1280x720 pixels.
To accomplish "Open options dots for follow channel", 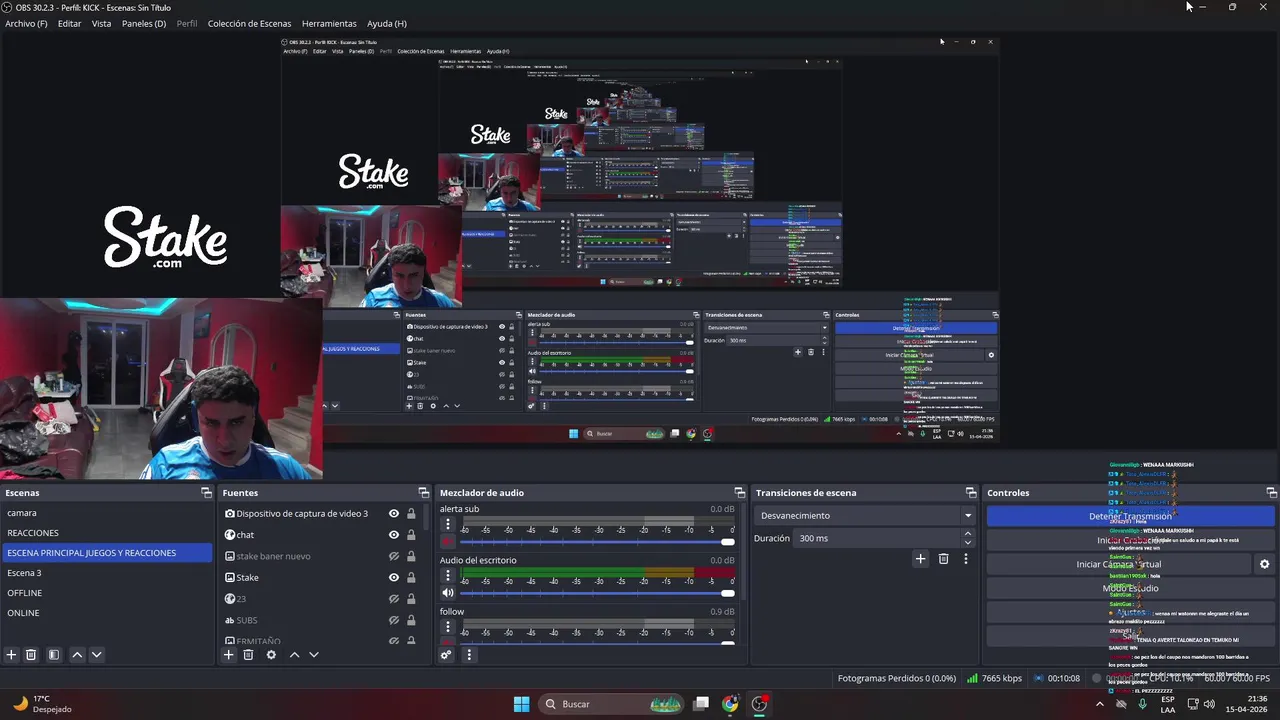I will click(448, 627).
